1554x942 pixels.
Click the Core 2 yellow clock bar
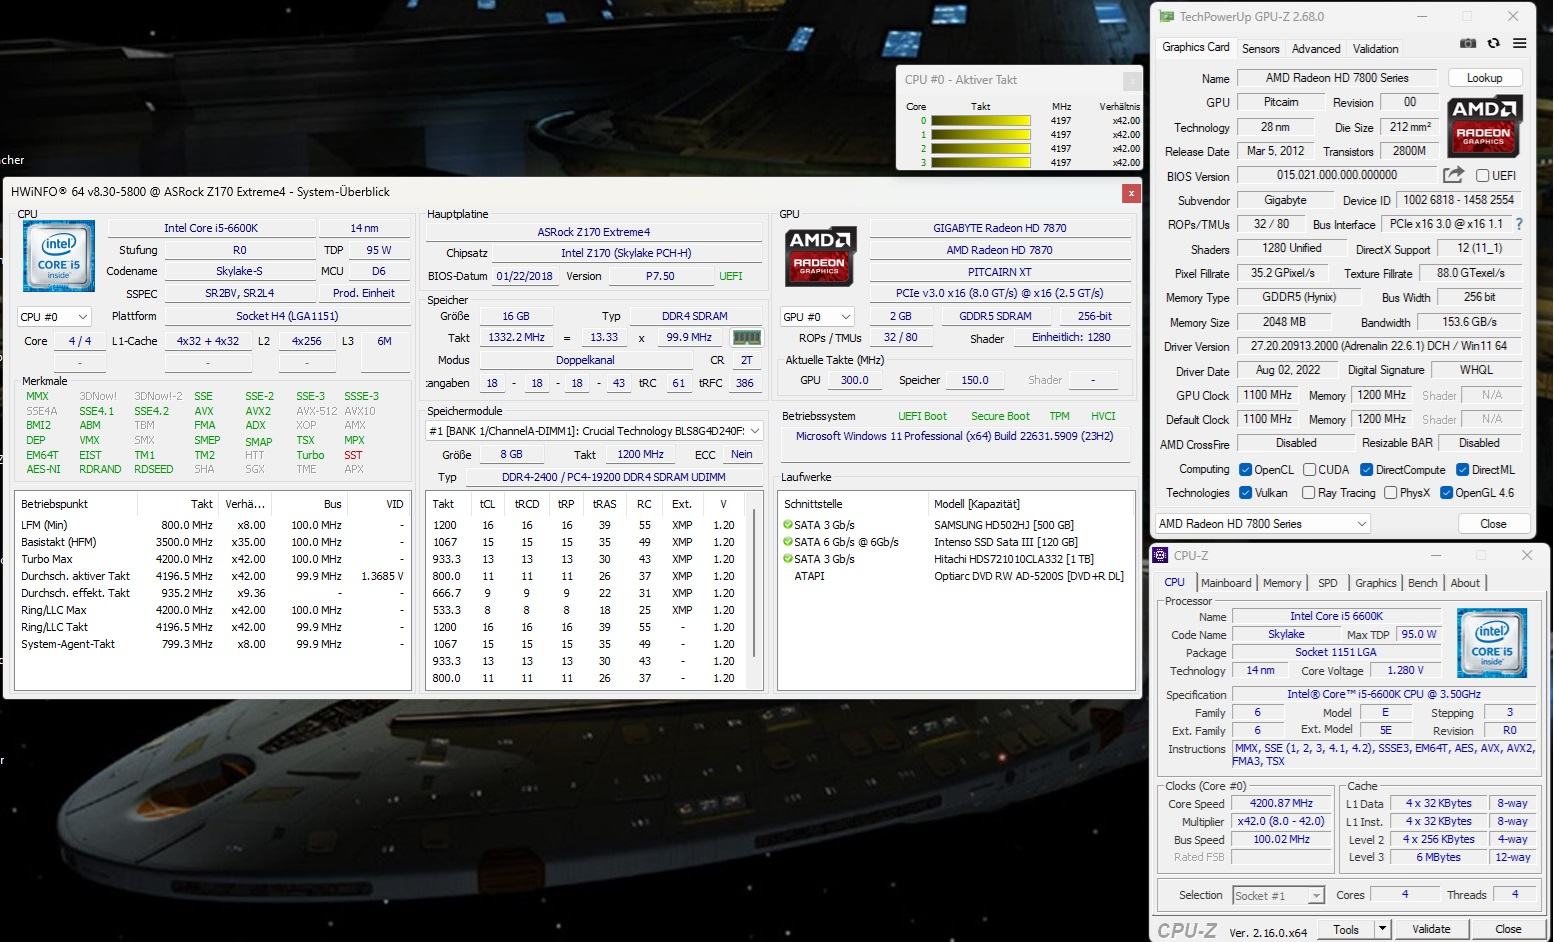(x=981, y=148)
